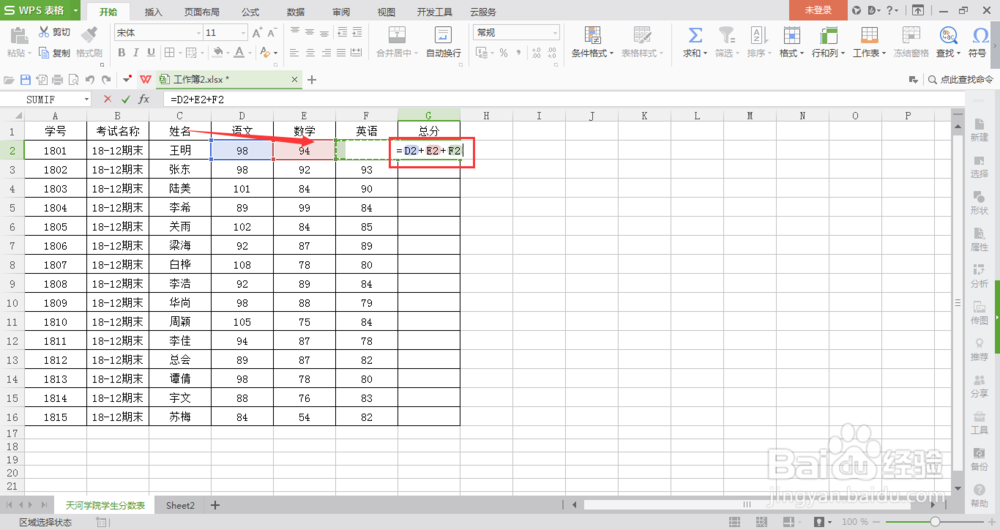Toggle Underline formatting
The image size is (1000, 530).
click(151, 53)
